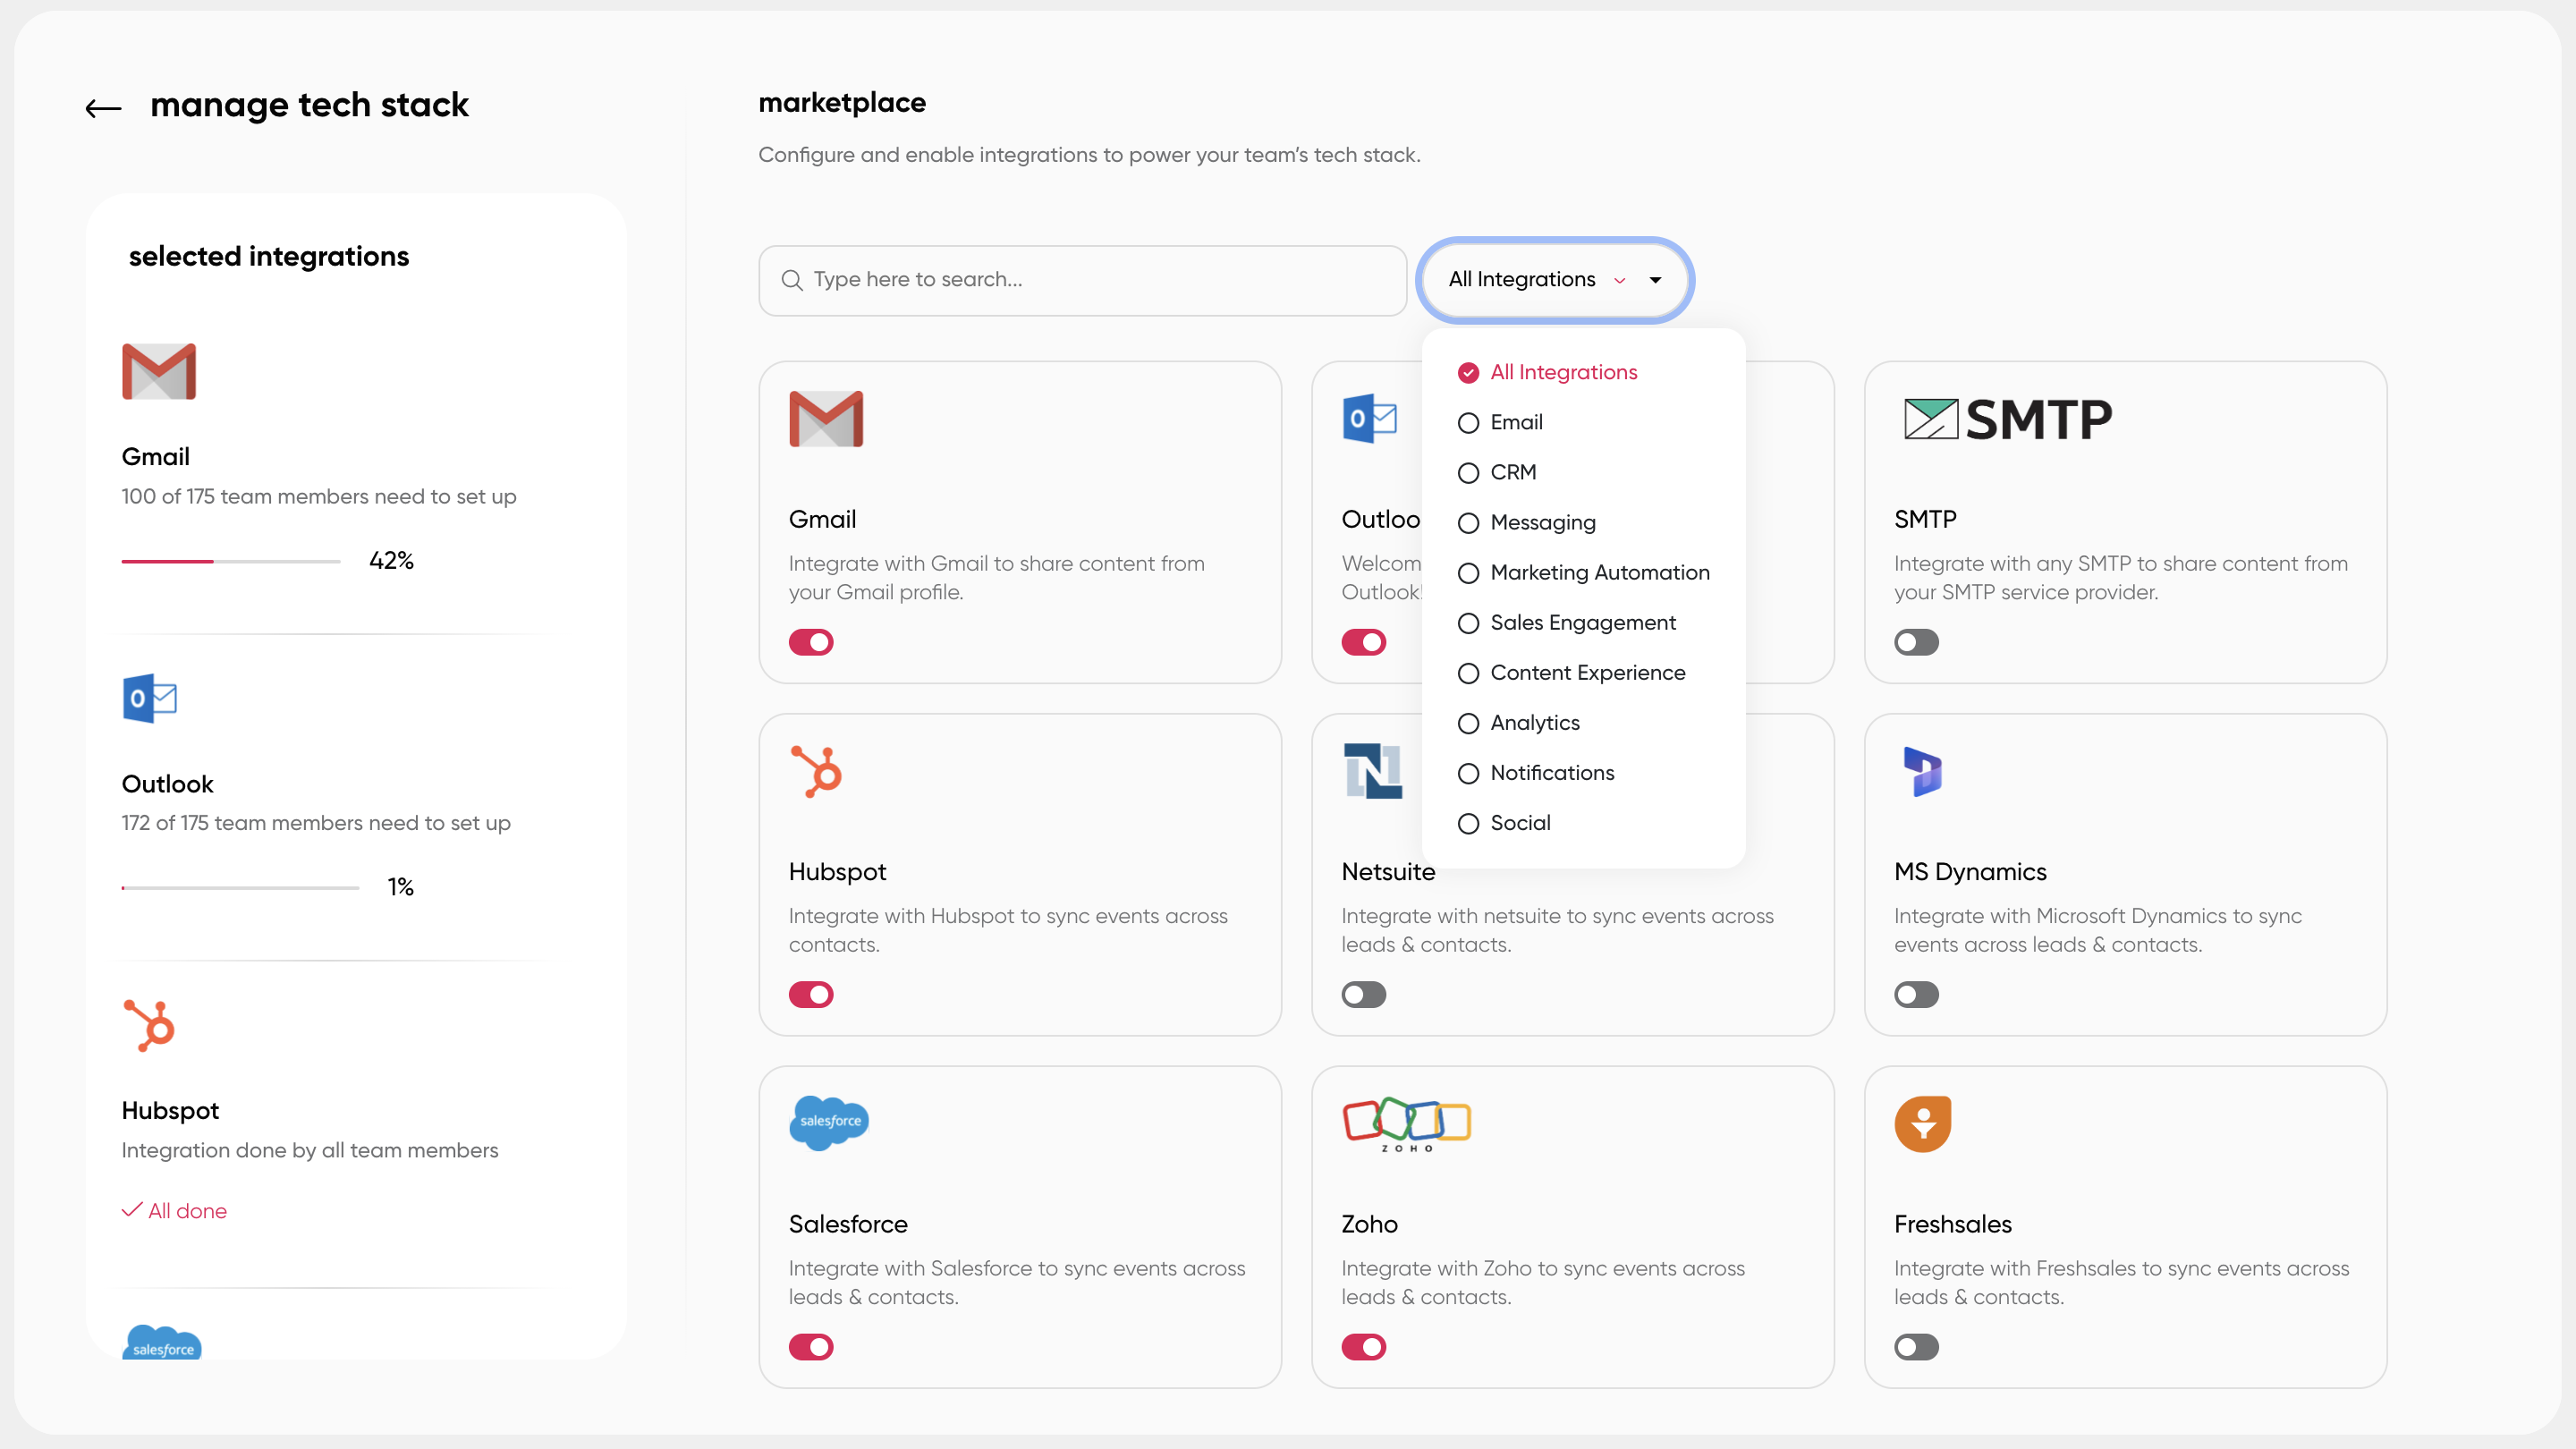Click the Outlook setup progress bar
Screen dimensions: 2576x1449
point(240,887)
